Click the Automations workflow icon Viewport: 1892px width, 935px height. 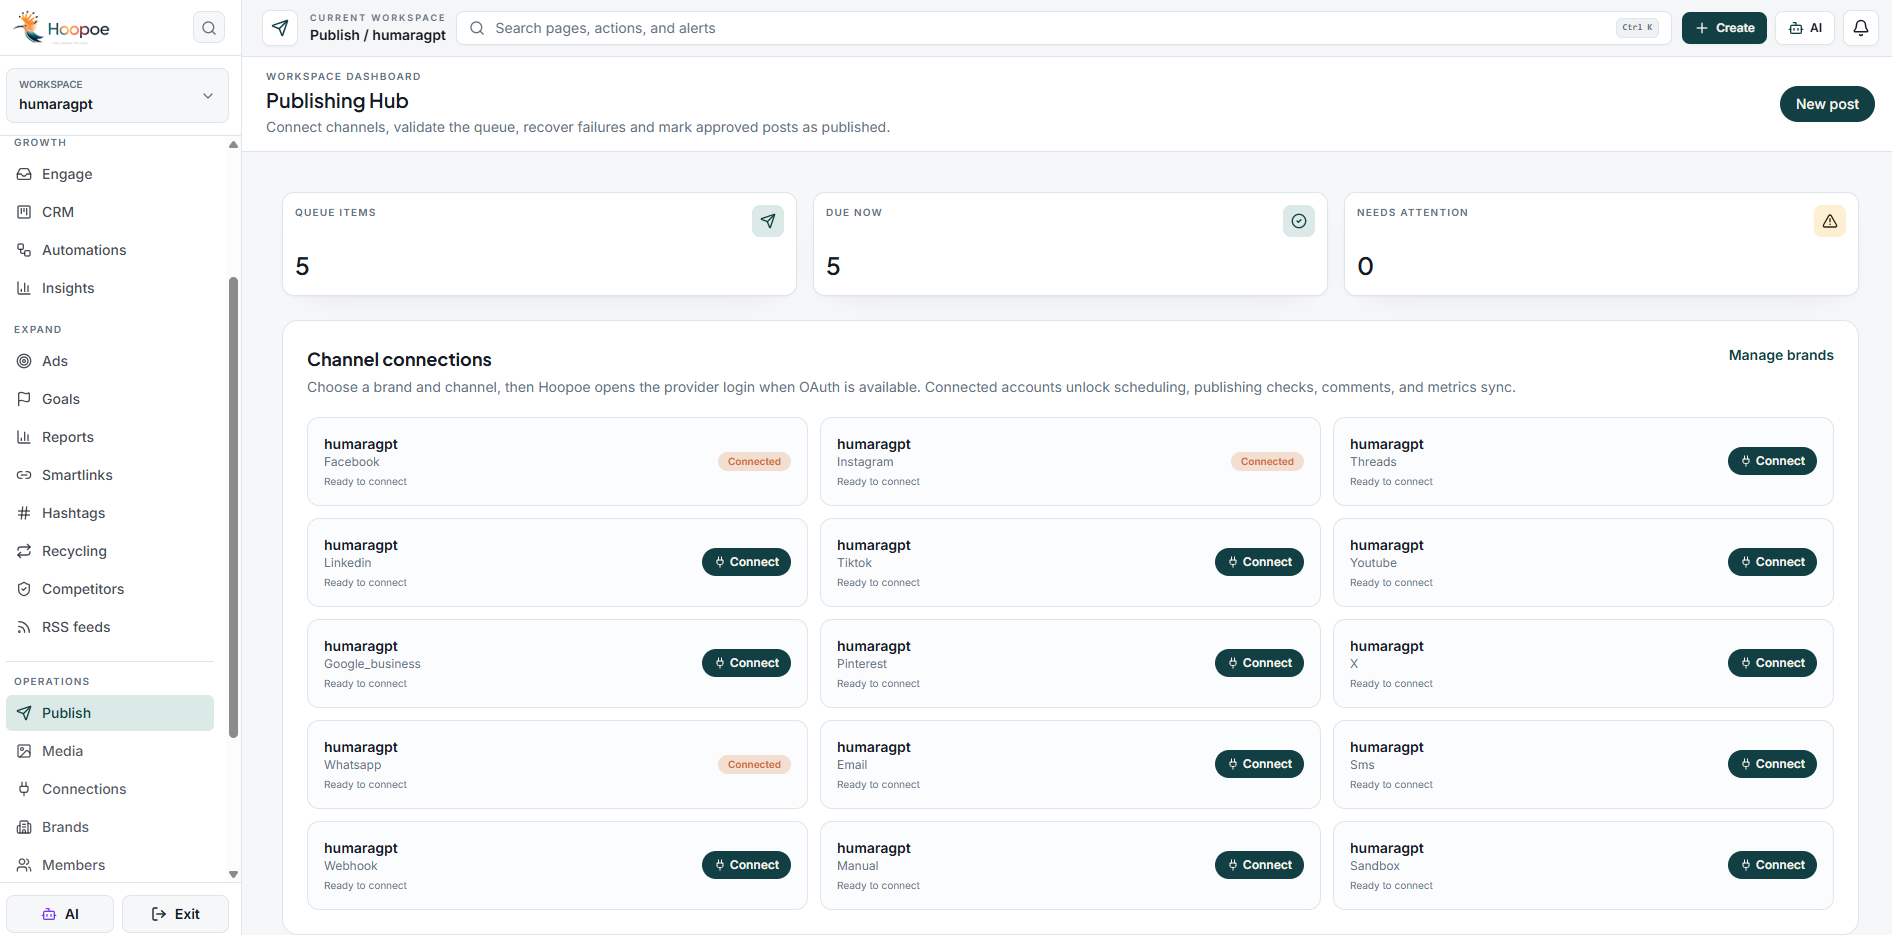[x=24, y=250]
